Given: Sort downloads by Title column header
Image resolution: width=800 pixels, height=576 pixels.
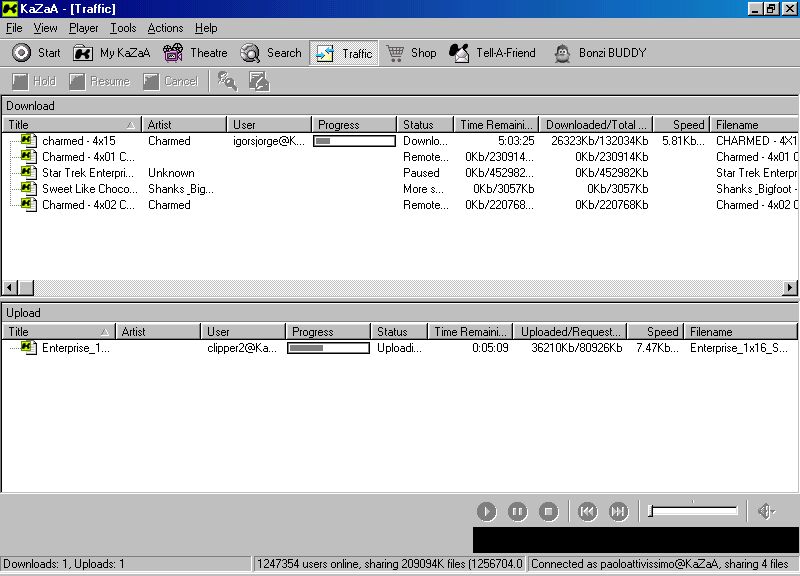Looking at the screenshot, I should [x=70, y=125].
